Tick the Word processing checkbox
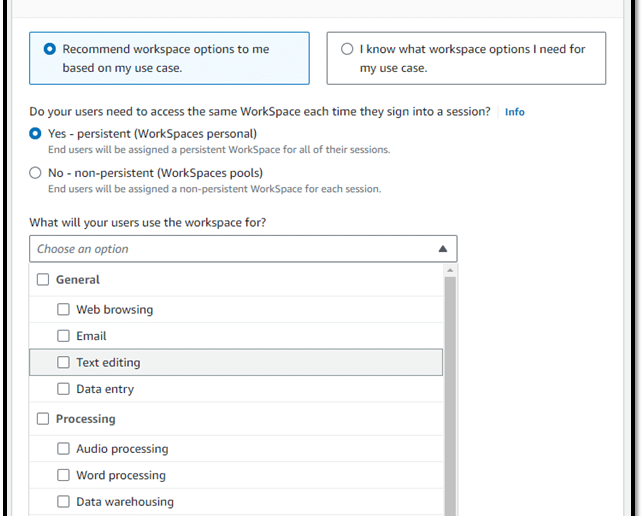This screenshot has height=516, width=644. [x=63, y=475]
